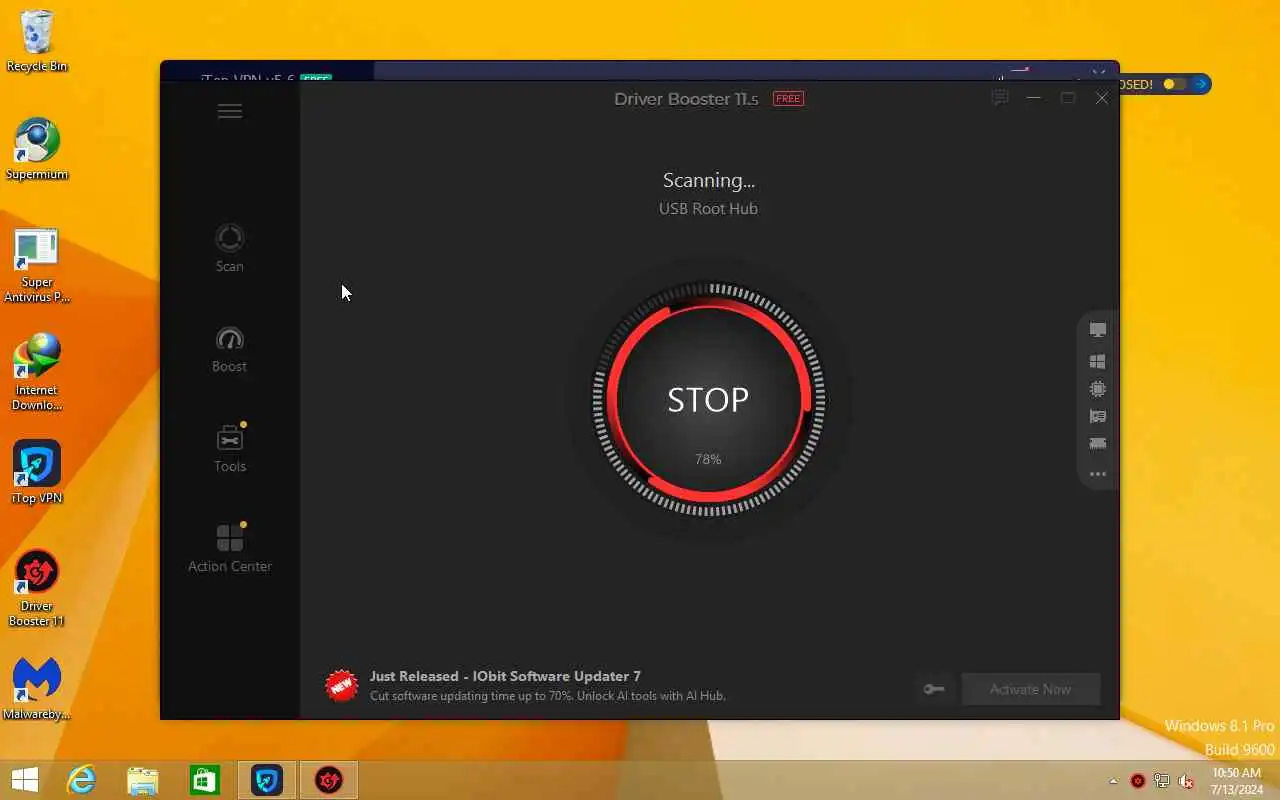The height and width of the screenshot is (800, 1280).
Task: Click the Windows logo icon in right panel
Action: coord(1098,361)
